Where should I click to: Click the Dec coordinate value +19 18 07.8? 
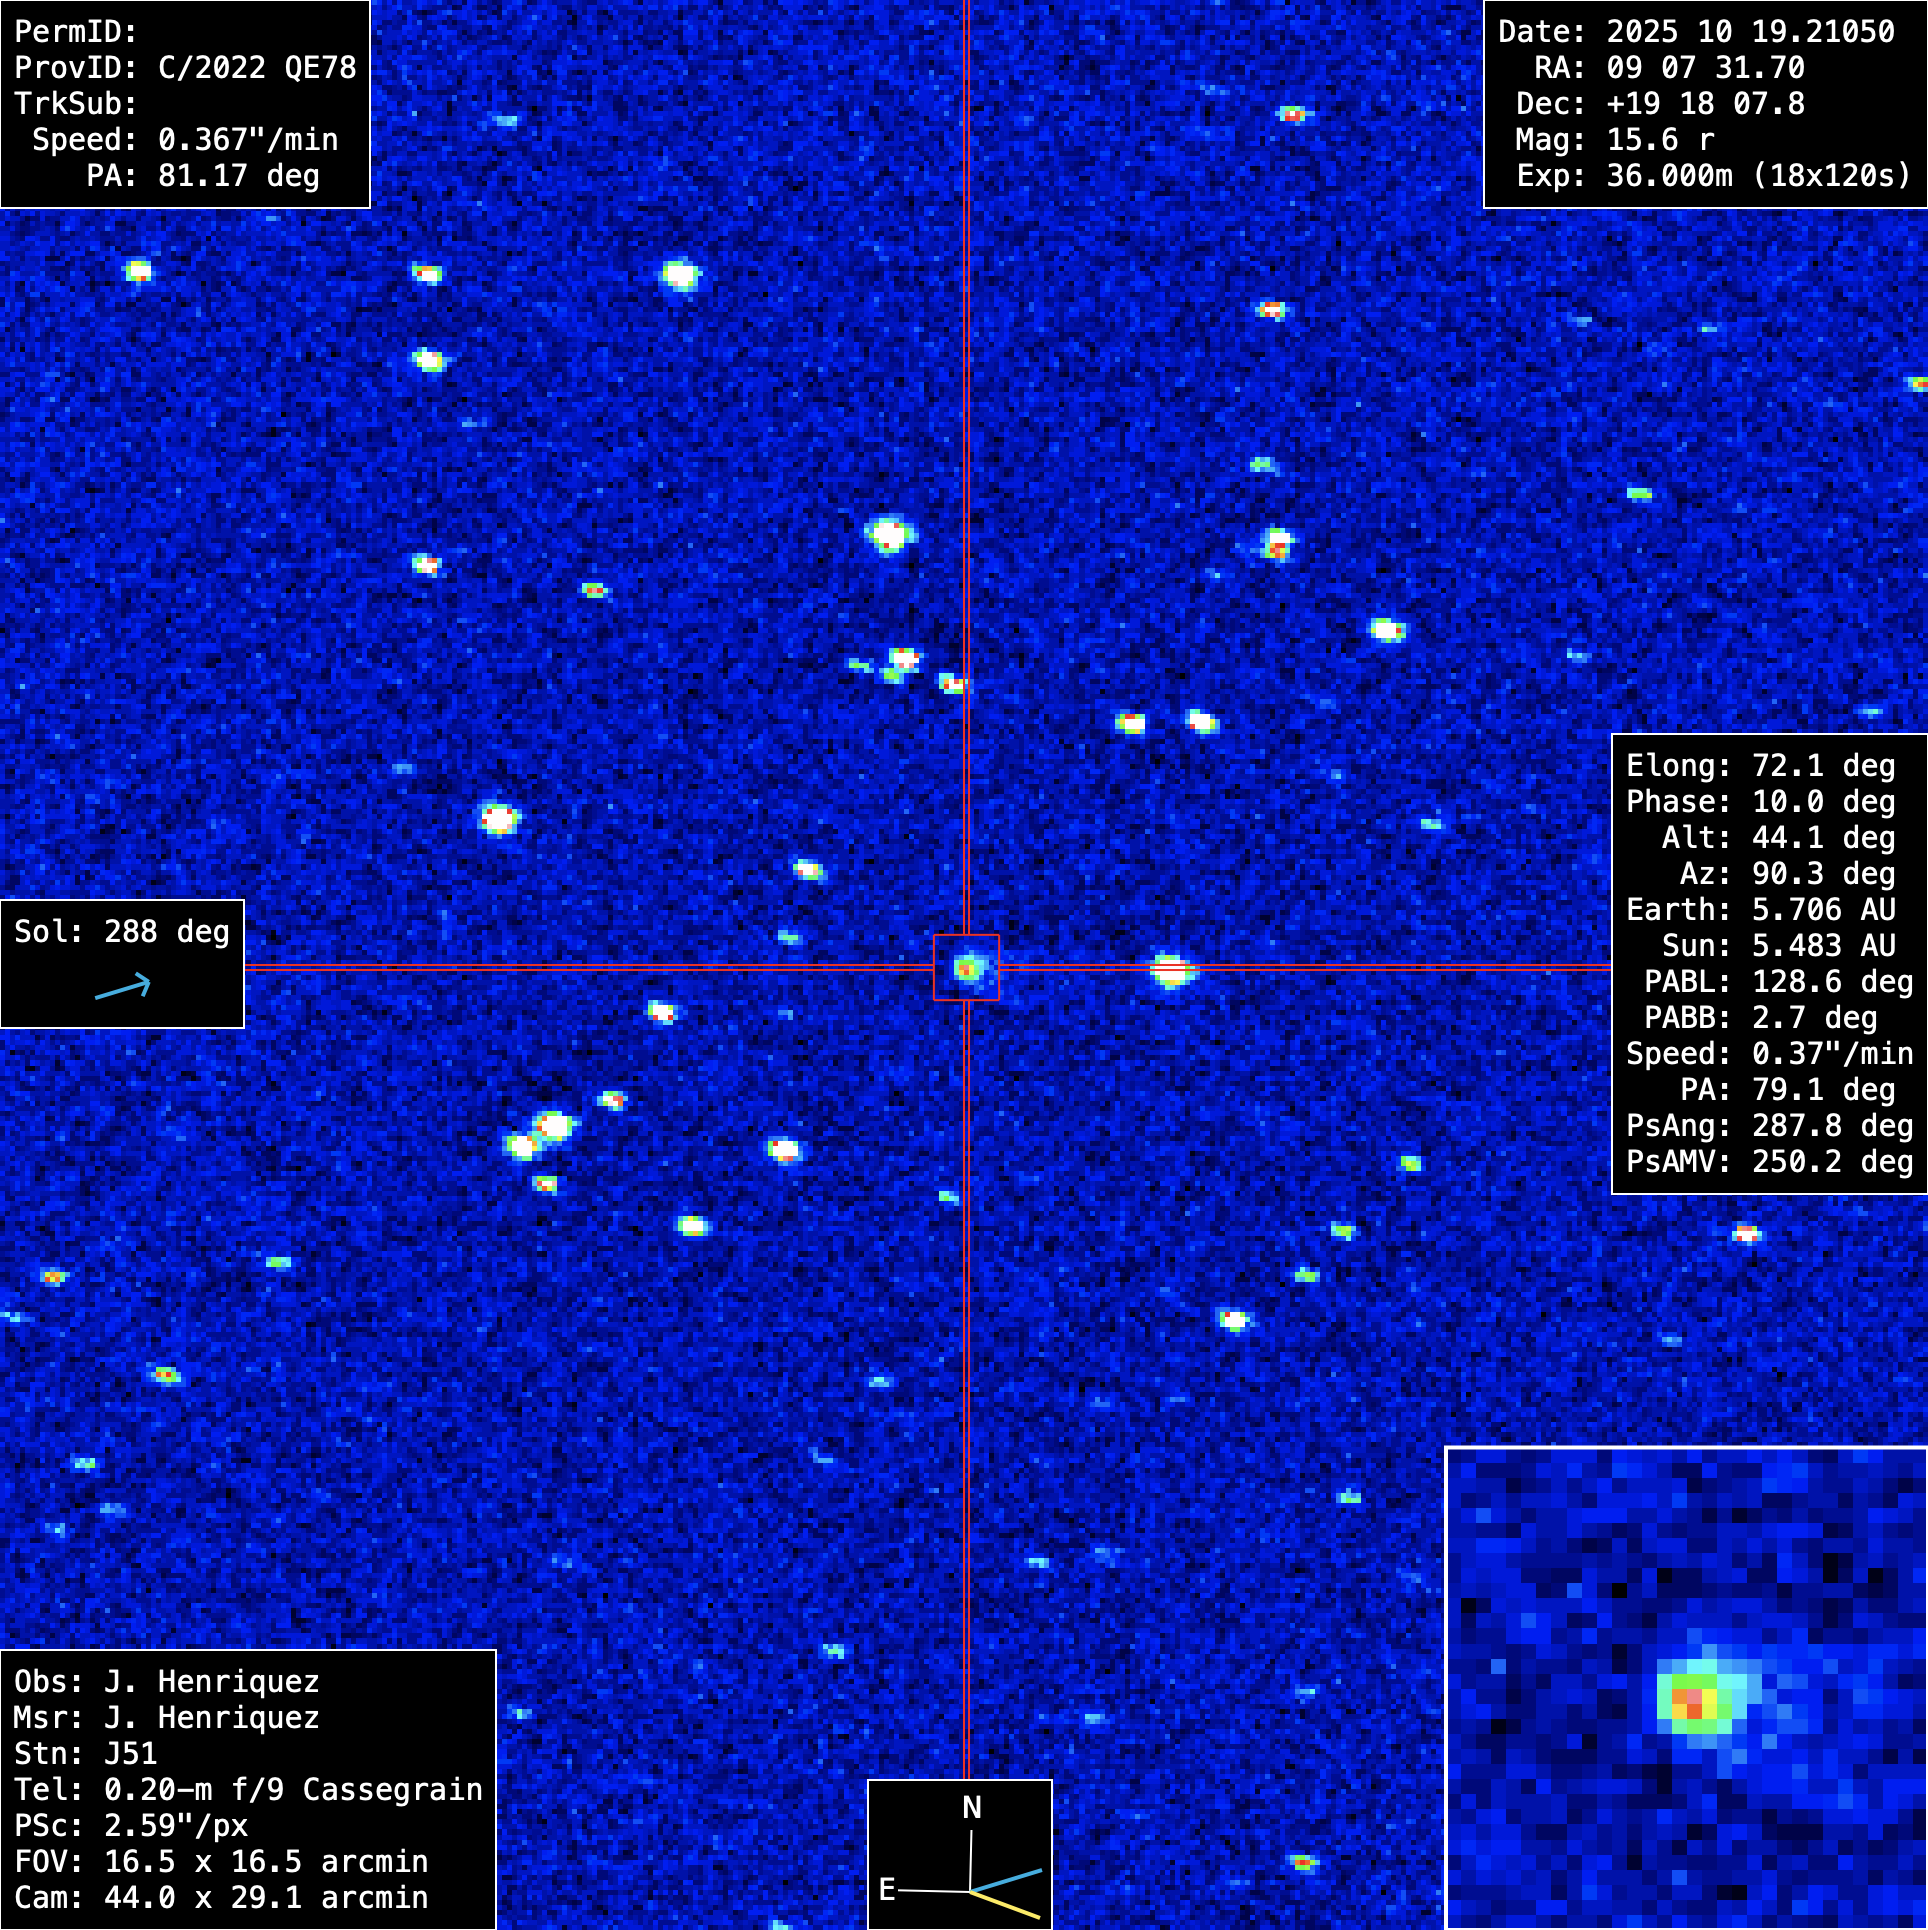tap(1705, 104)
